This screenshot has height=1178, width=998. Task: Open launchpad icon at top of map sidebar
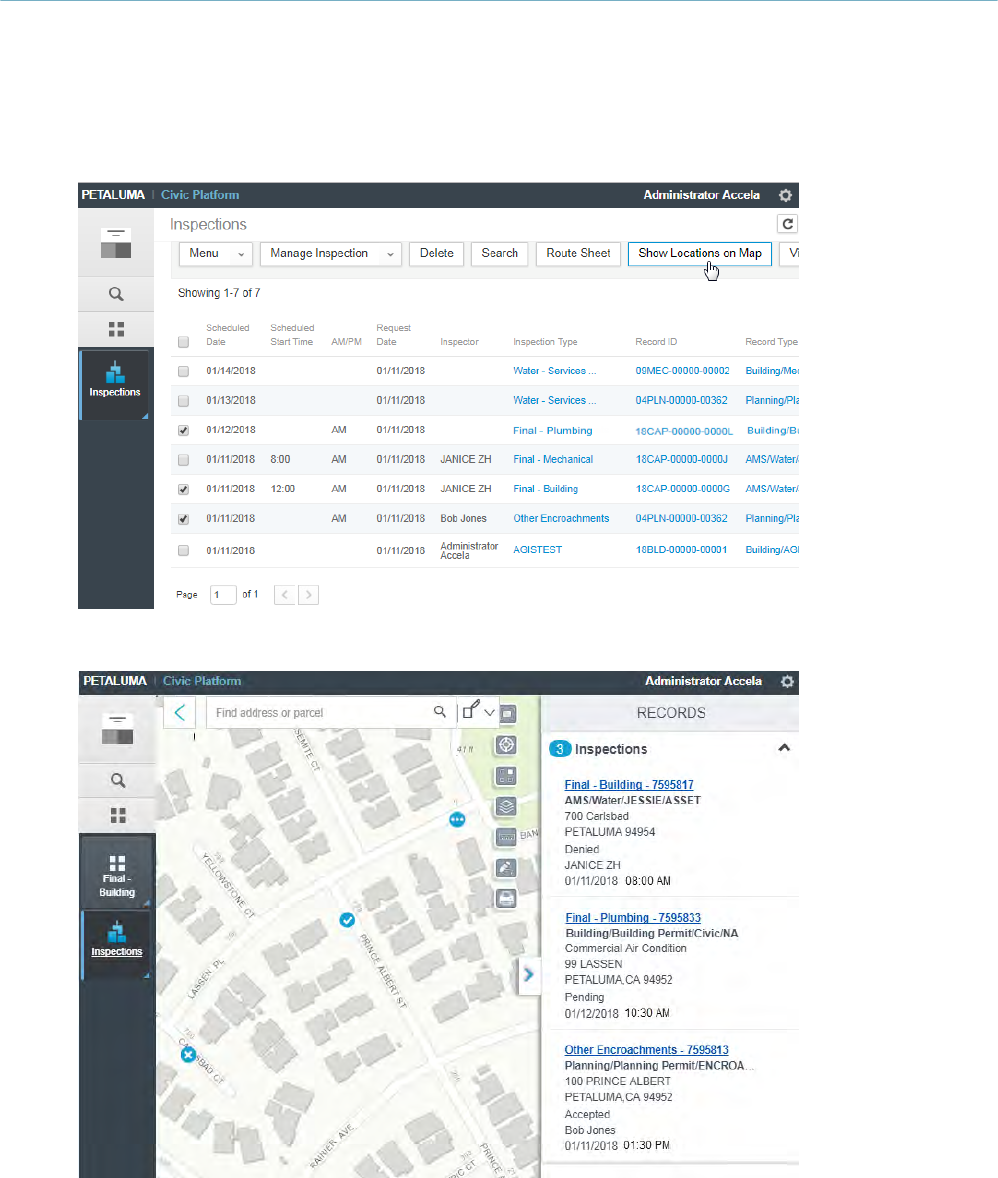click(x=118, y=729)
